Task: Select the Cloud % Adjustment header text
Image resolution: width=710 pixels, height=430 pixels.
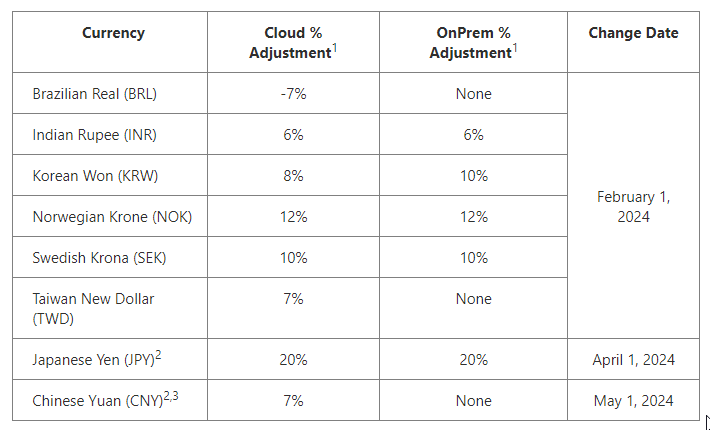Action: (292, 42)
